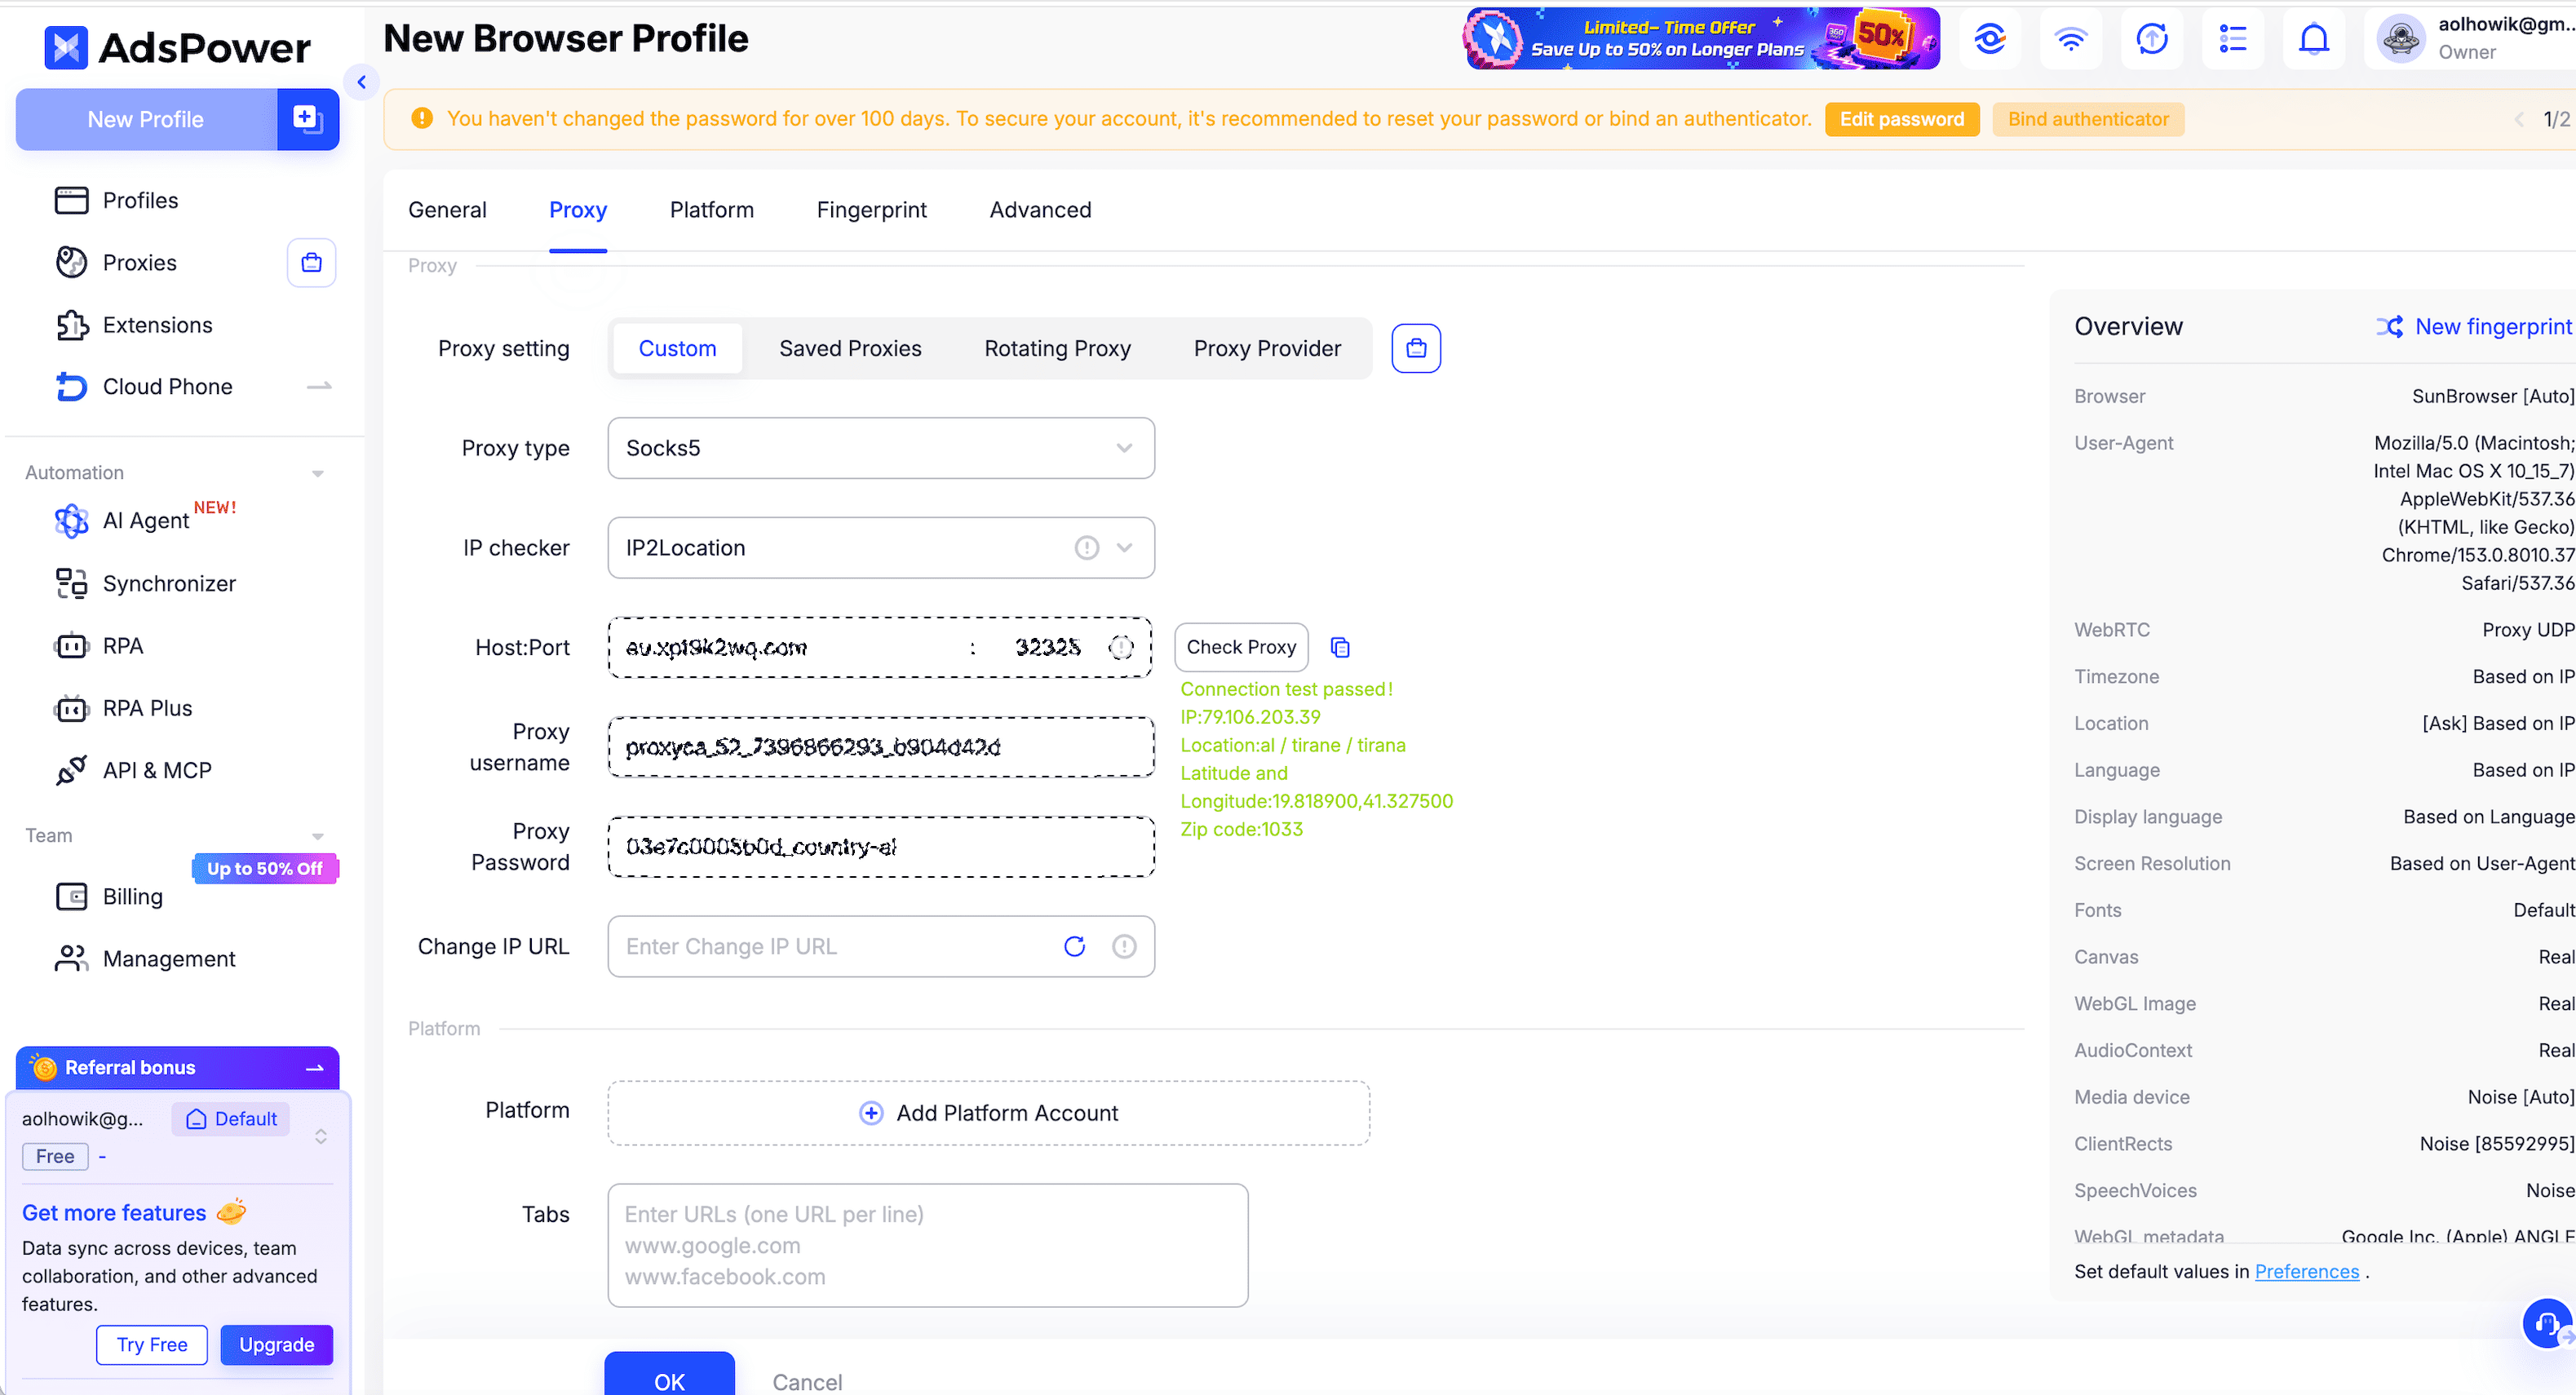Screen dimensions: 2576x1395
Task: Open the Wi-Fi network status icon
Action: pos(2070,40)
